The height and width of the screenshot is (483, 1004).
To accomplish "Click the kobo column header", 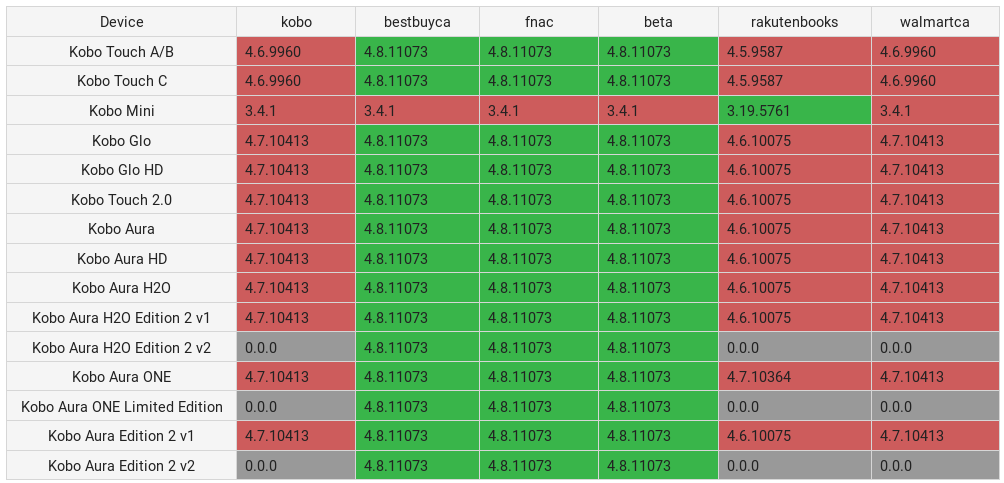I will (296, 22).
